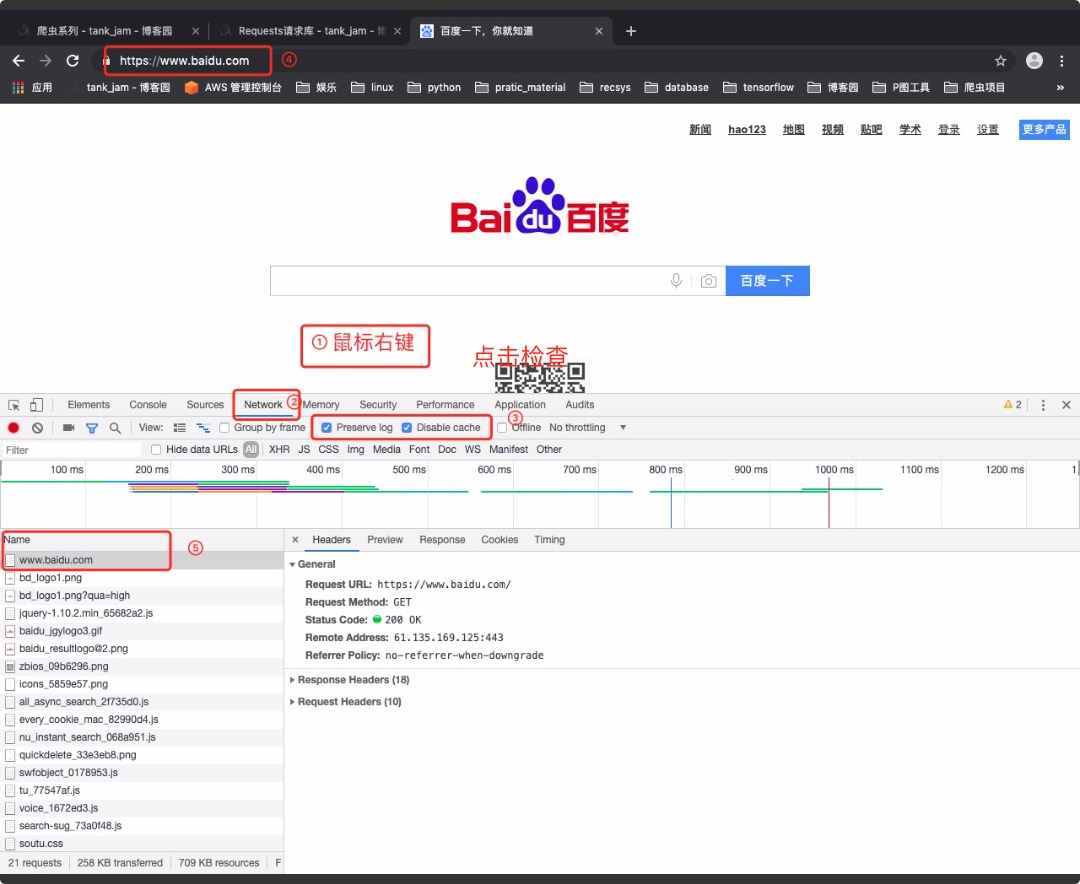The height and width of the screenshot is (884, 1080).
Task: Focus the network Filter text field
Action: pos(71,450)
